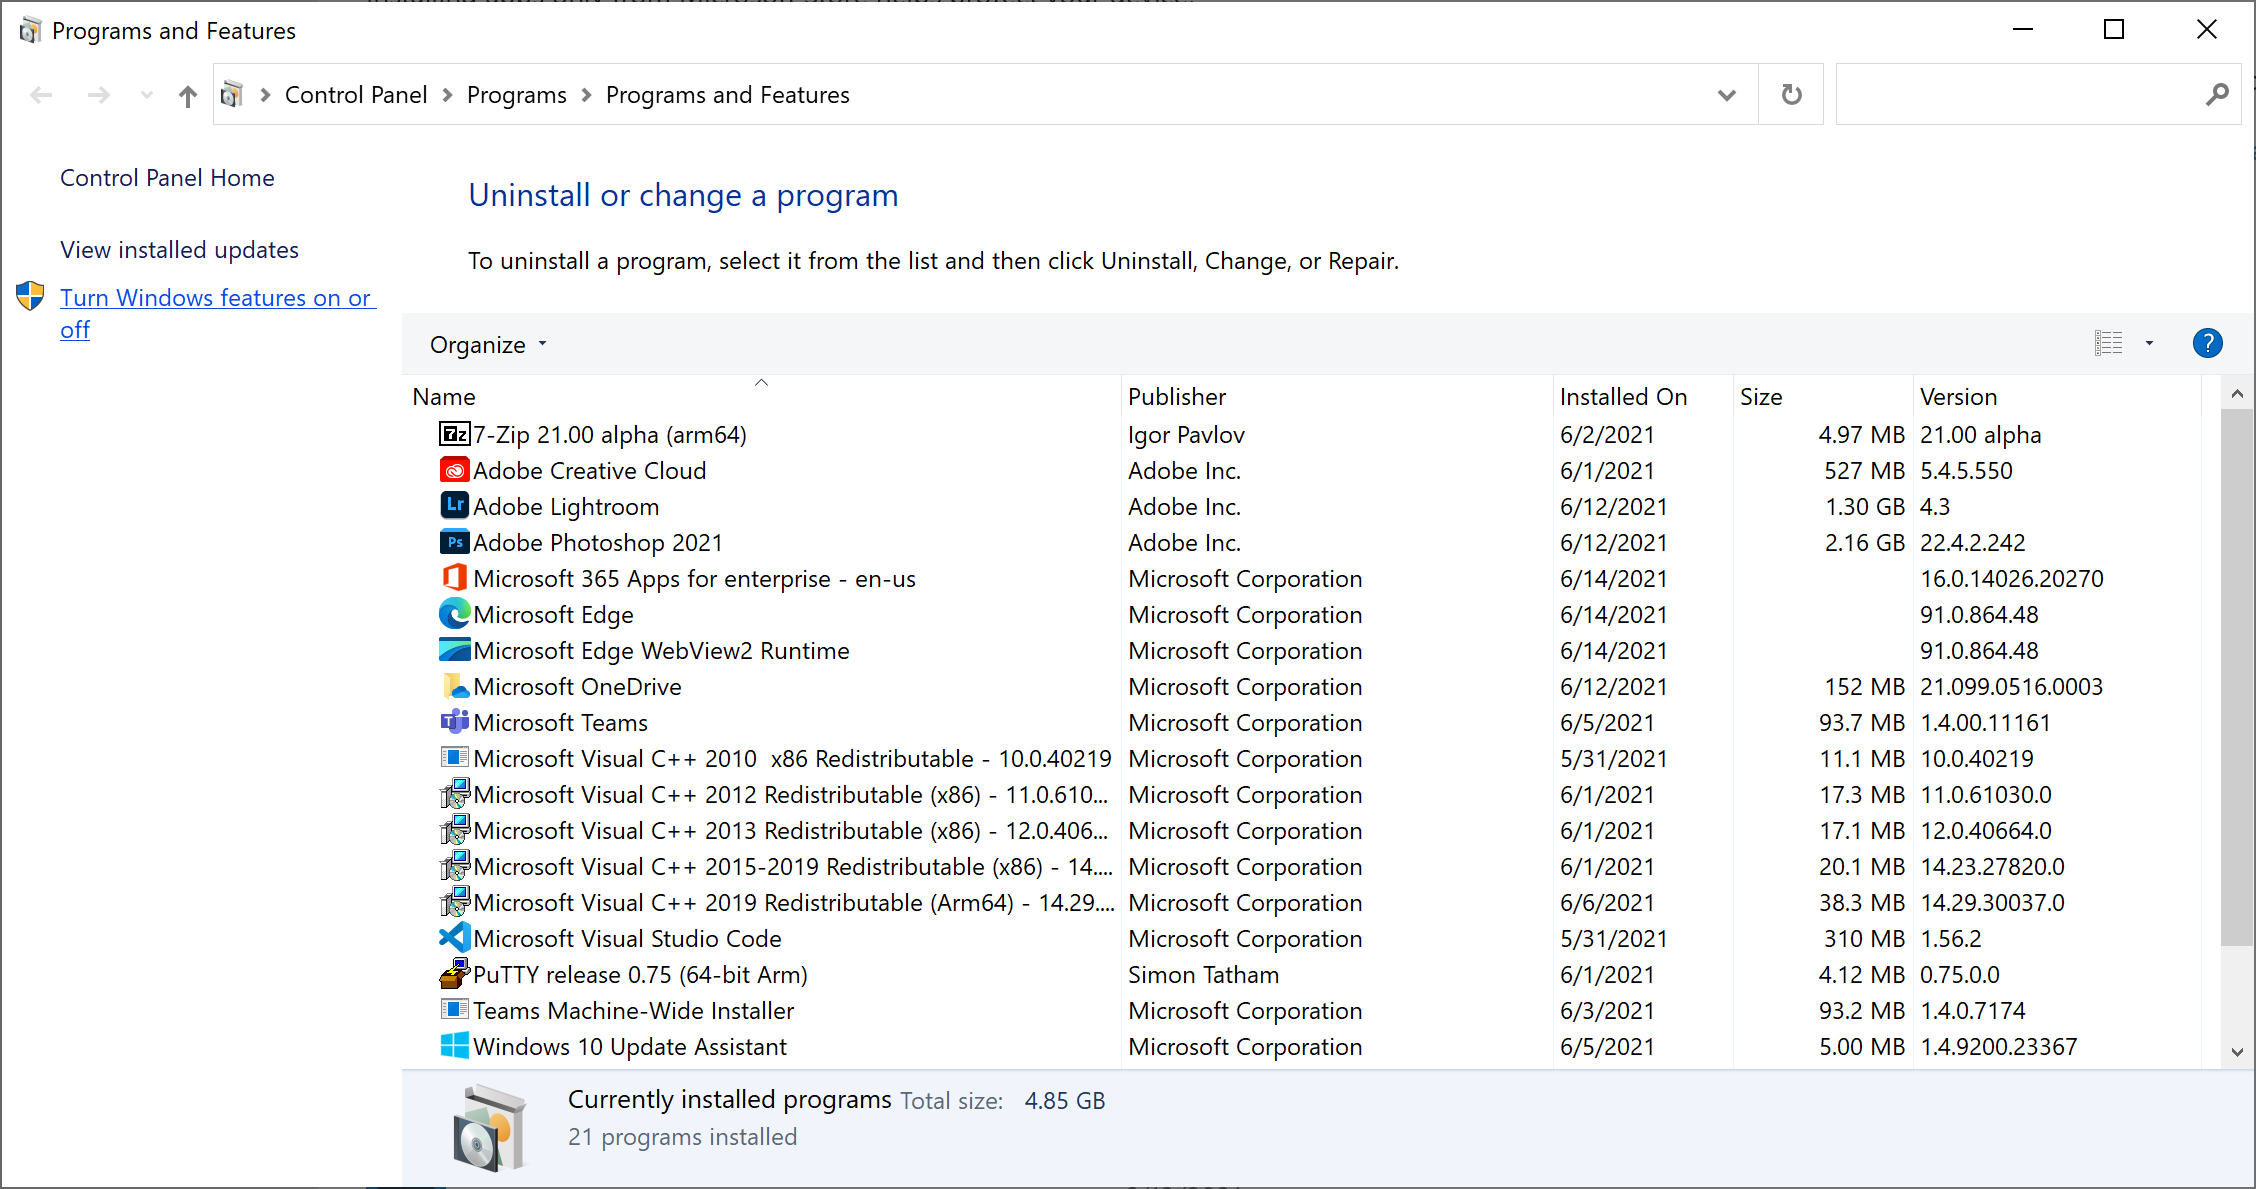Viewport: 2256px width, 1189px height.
Task: Click the 2.16 GB size cell
Action: [1865, 542]
